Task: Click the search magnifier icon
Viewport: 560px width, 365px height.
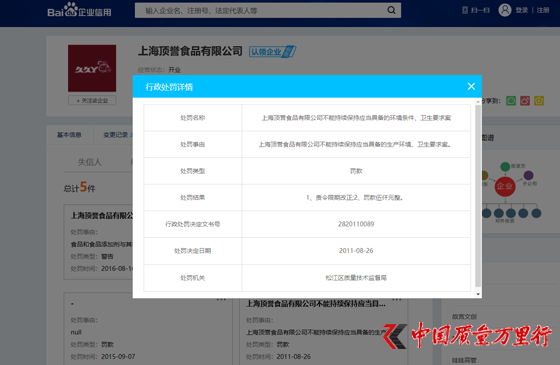Action: pos(391,10)
